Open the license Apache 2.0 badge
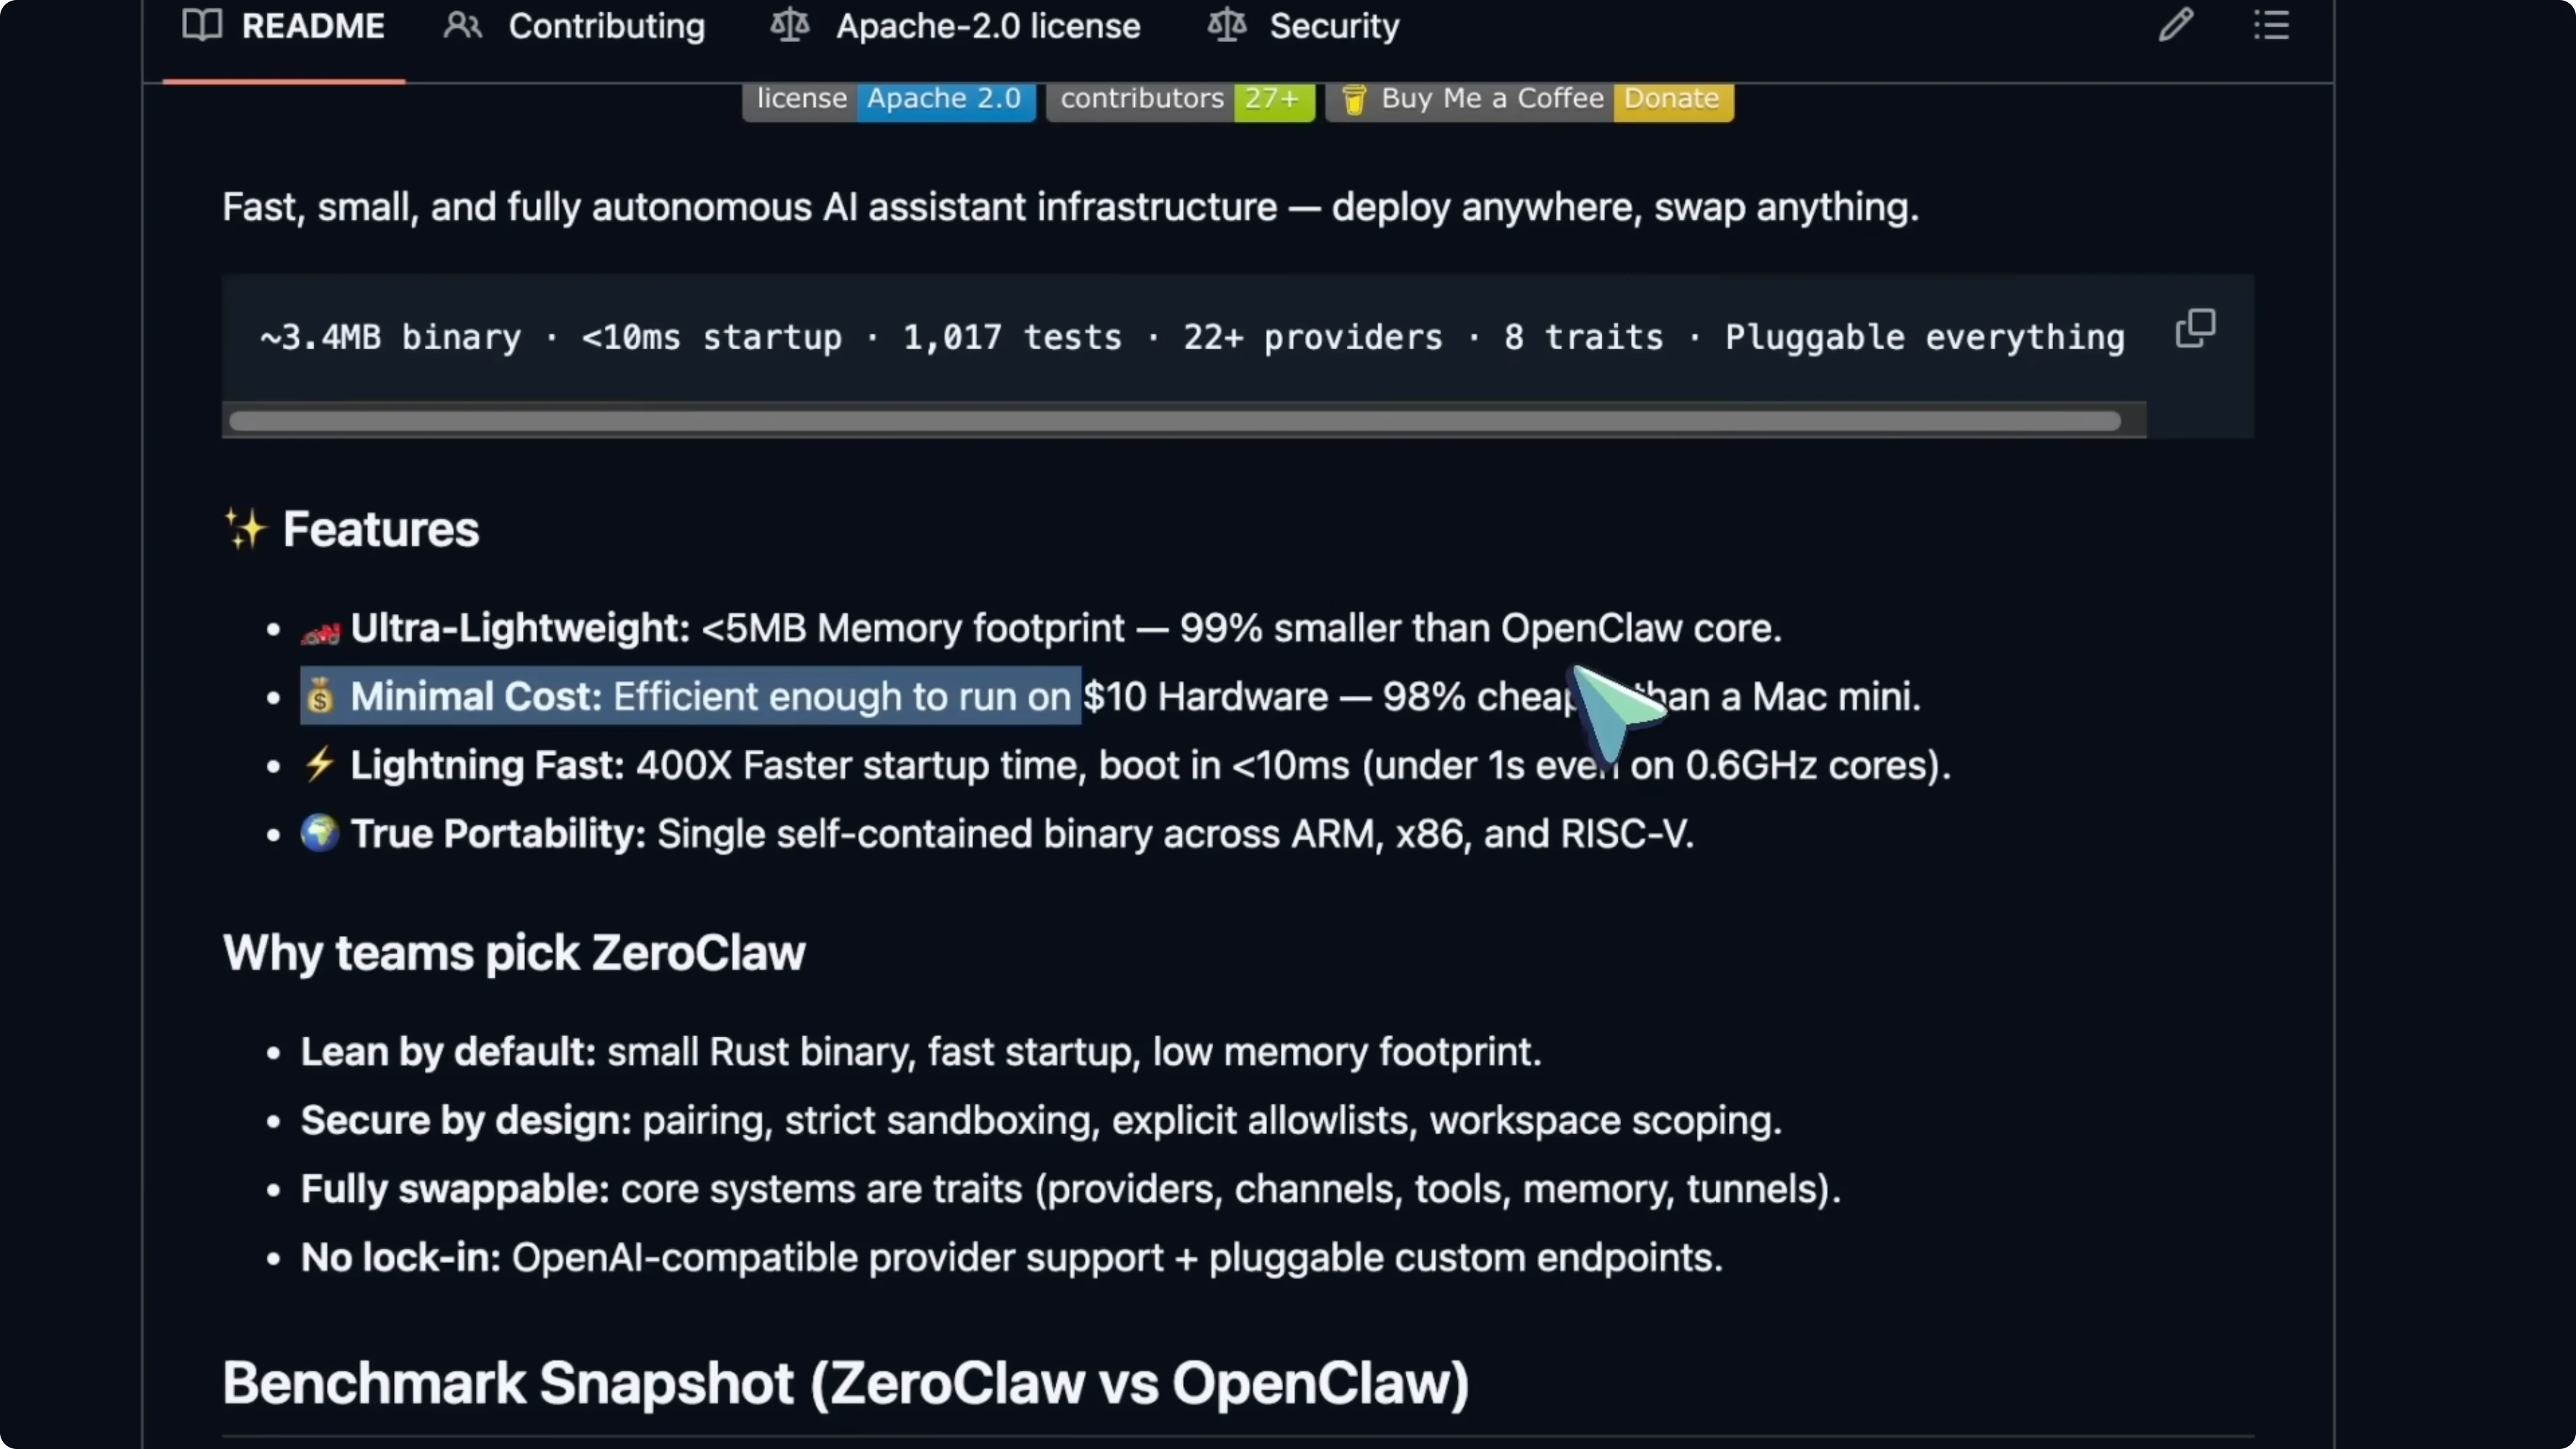Viewport: 2576px width, 1449px height. (888, 99)
